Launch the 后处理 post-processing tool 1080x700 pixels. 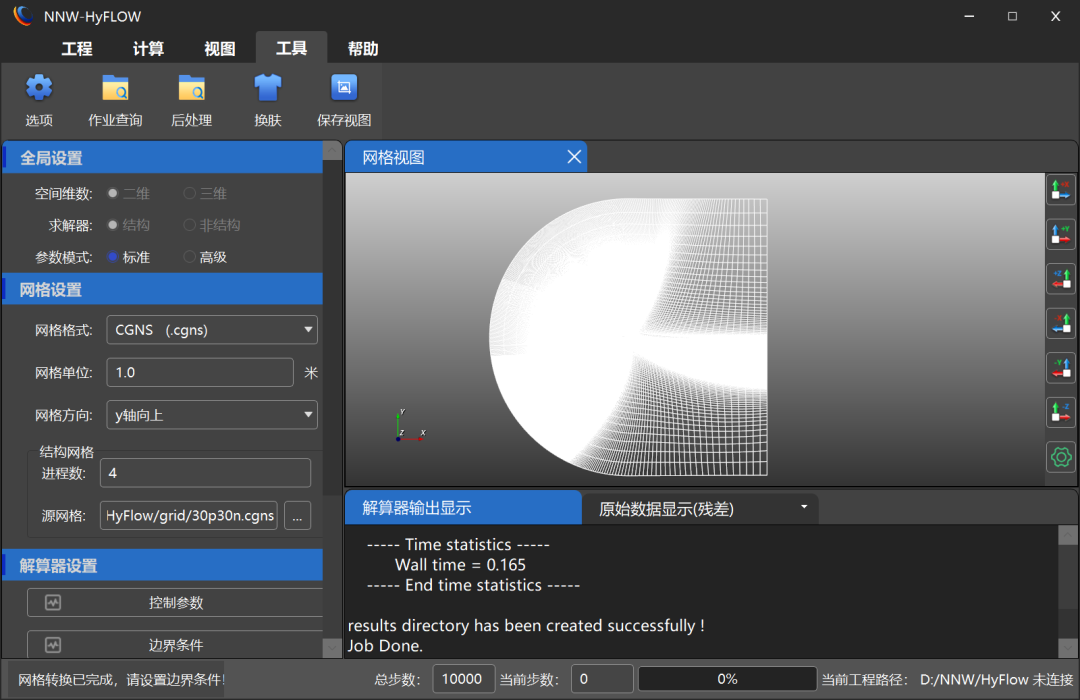(x=191, y=100)
